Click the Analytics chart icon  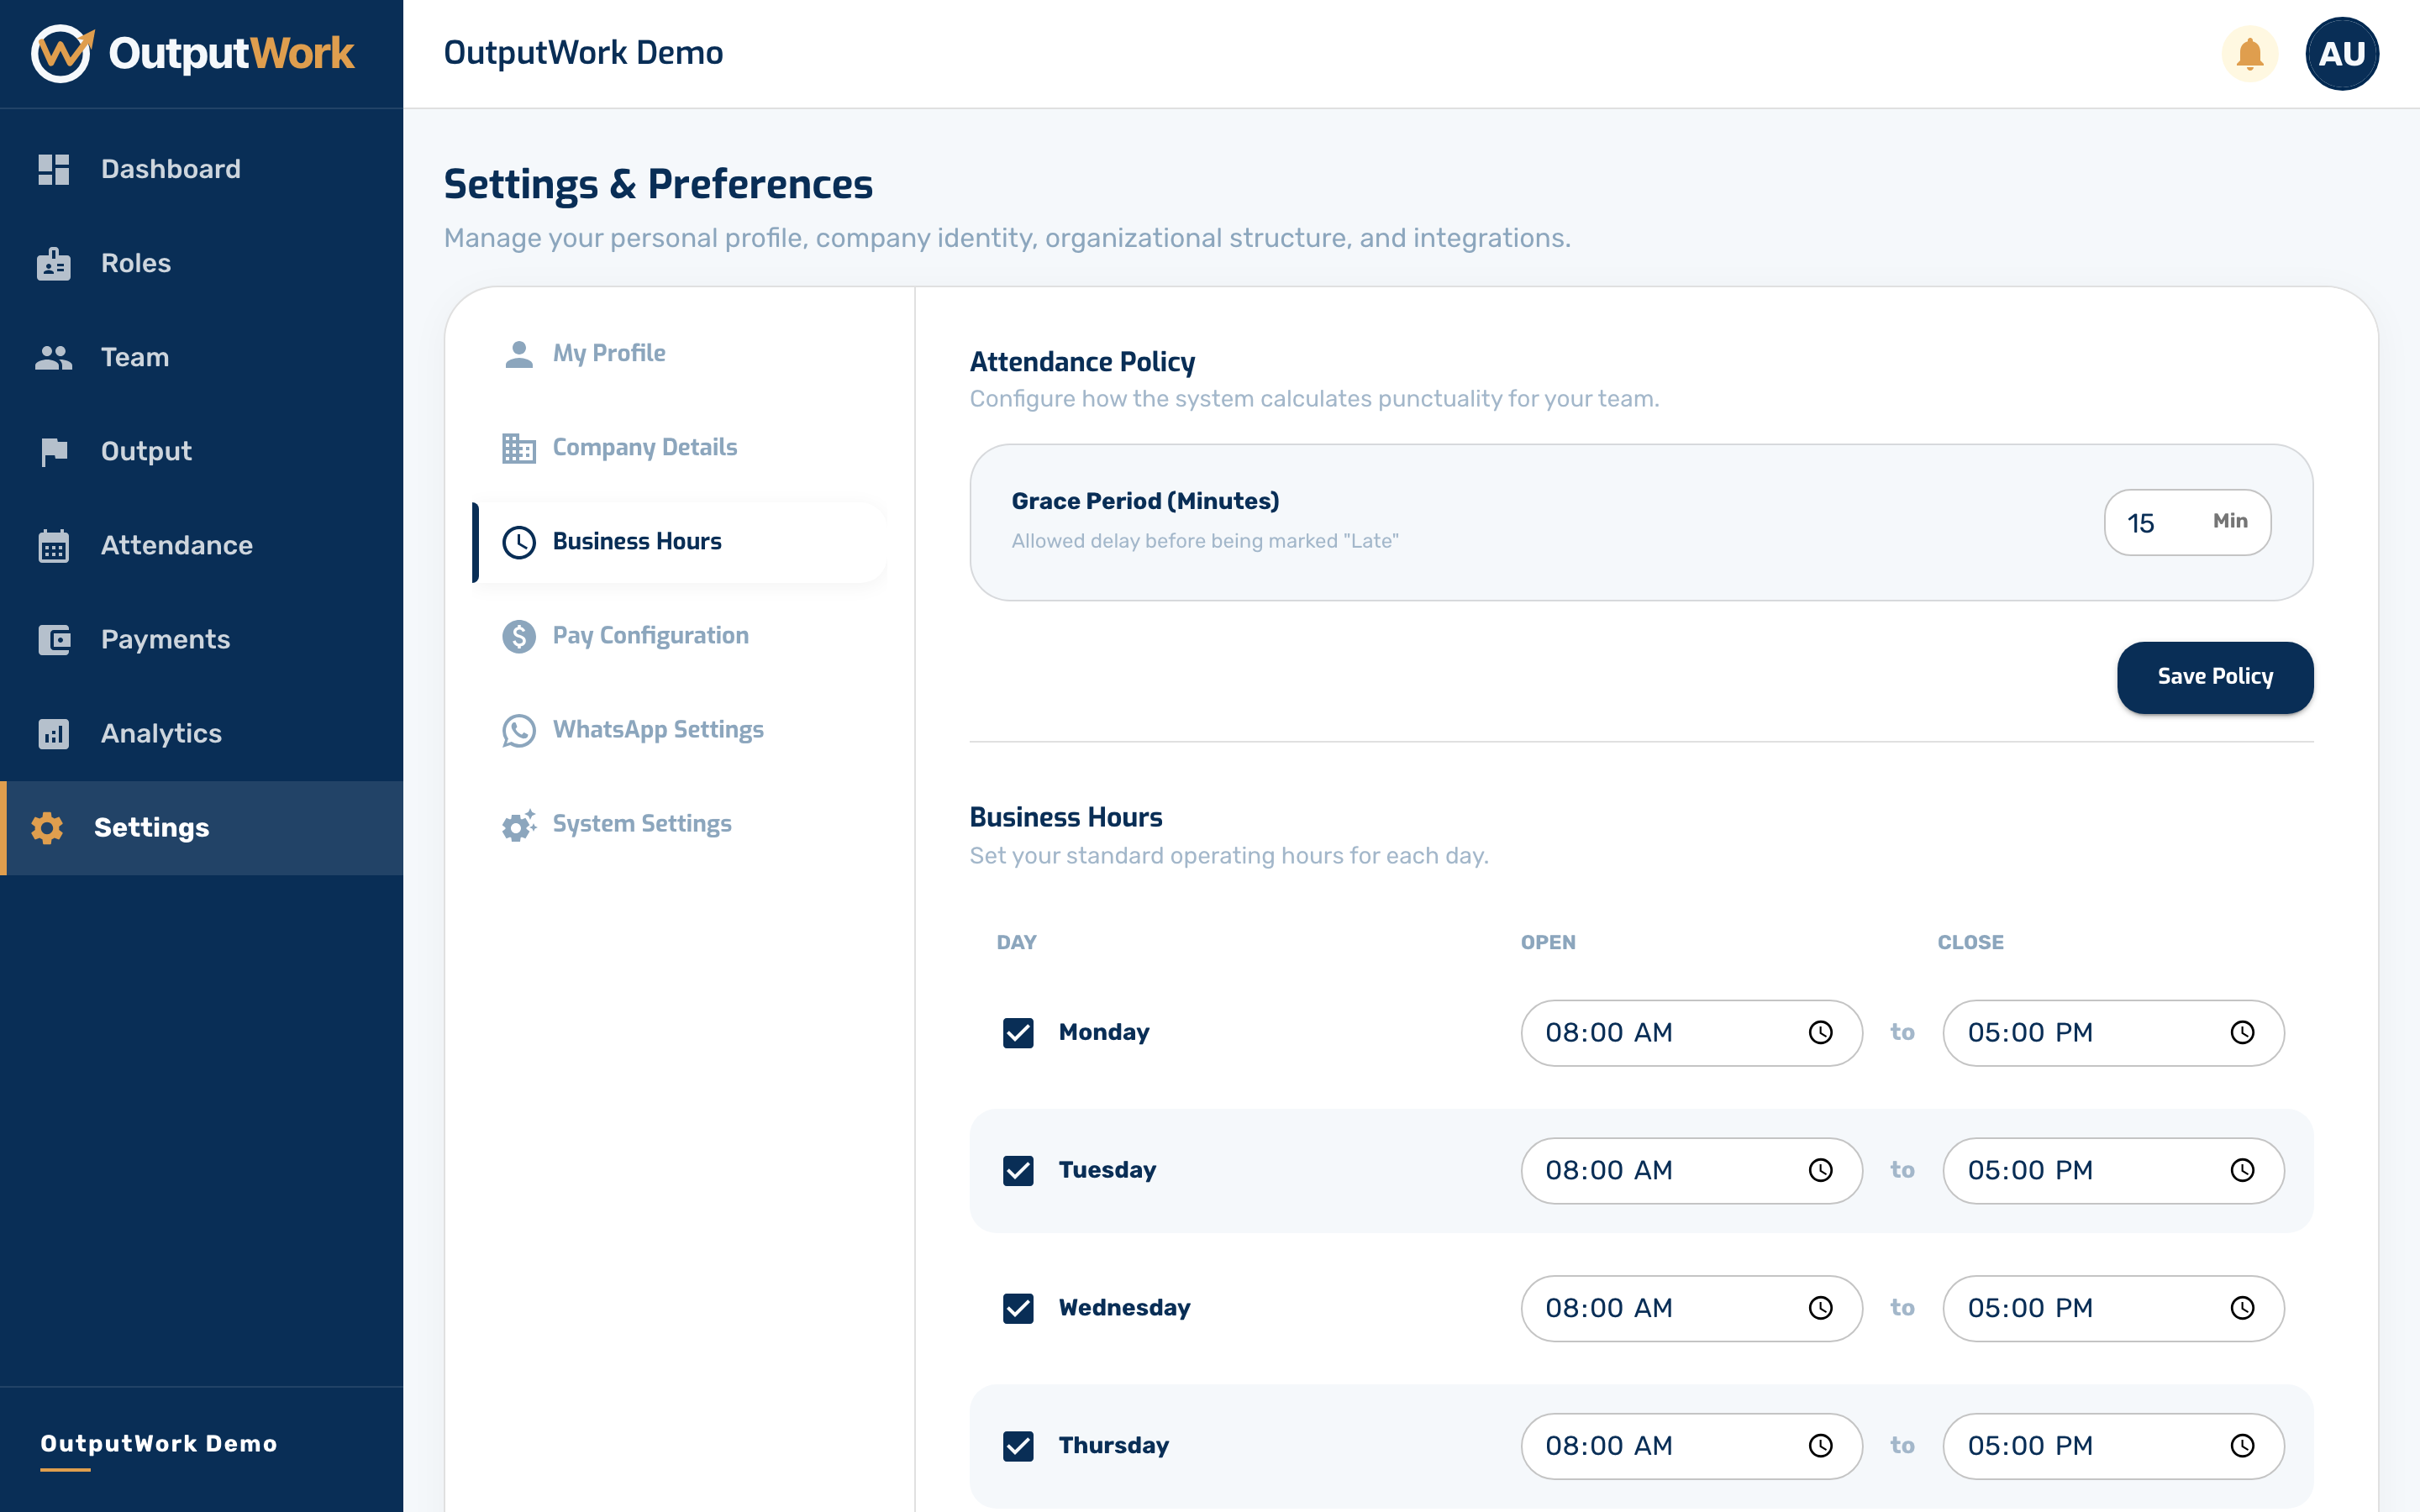[x=54, y=734]
